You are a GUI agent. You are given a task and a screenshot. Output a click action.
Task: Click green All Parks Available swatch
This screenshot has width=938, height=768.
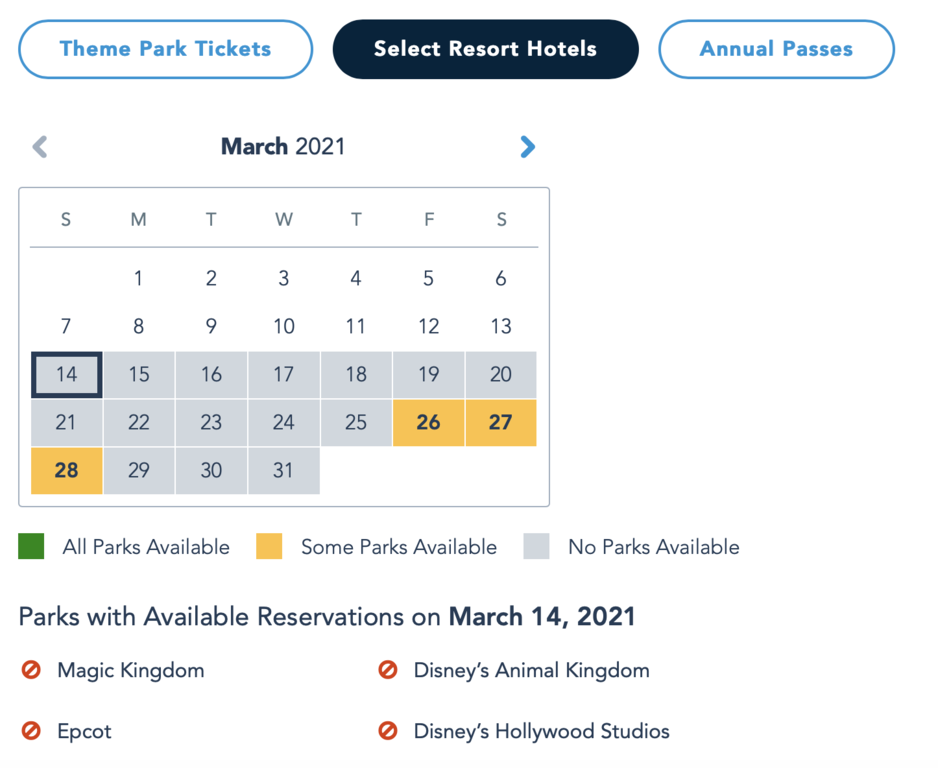tap(31, 546)
